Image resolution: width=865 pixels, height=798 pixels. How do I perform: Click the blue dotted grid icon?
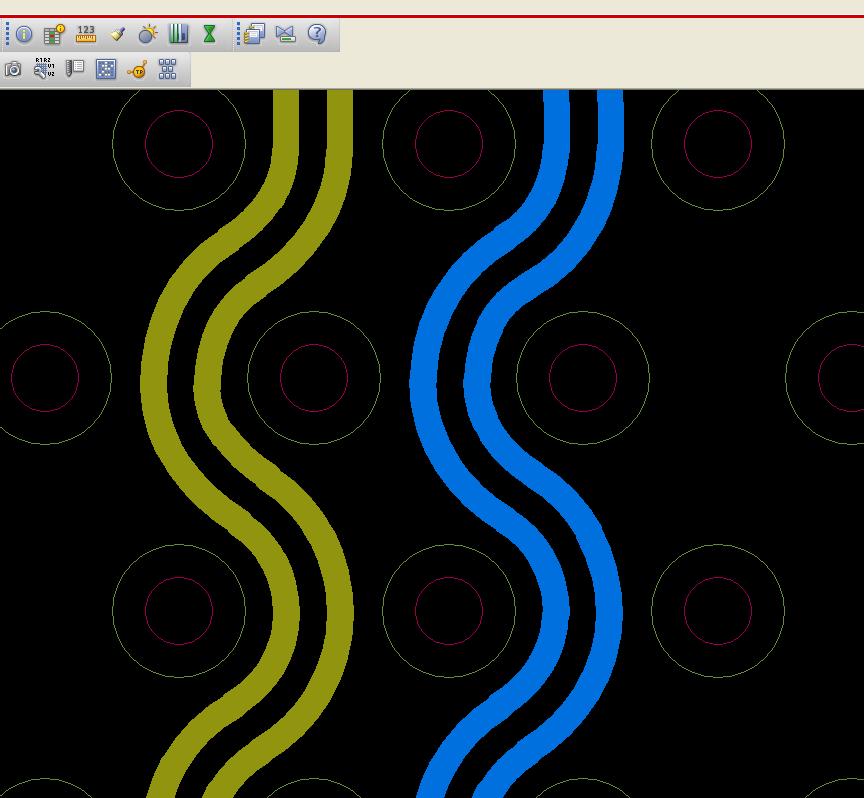(106, 69)
